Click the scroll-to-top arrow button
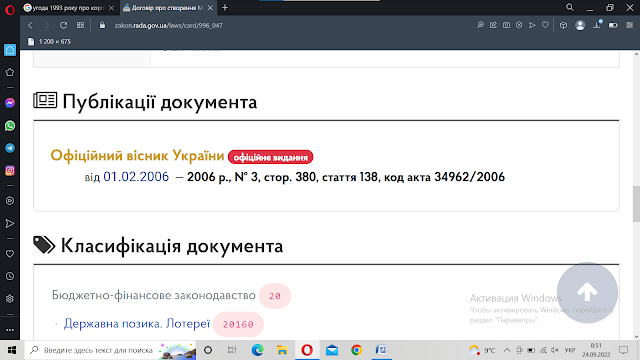The width and height of the screenshot is (640, 360). click(x=587, y=292)
